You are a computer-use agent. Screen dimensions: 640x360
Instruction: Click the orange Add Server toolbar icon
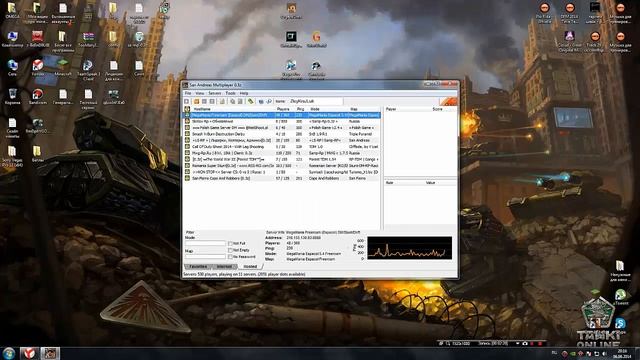(x=196, y=101)
